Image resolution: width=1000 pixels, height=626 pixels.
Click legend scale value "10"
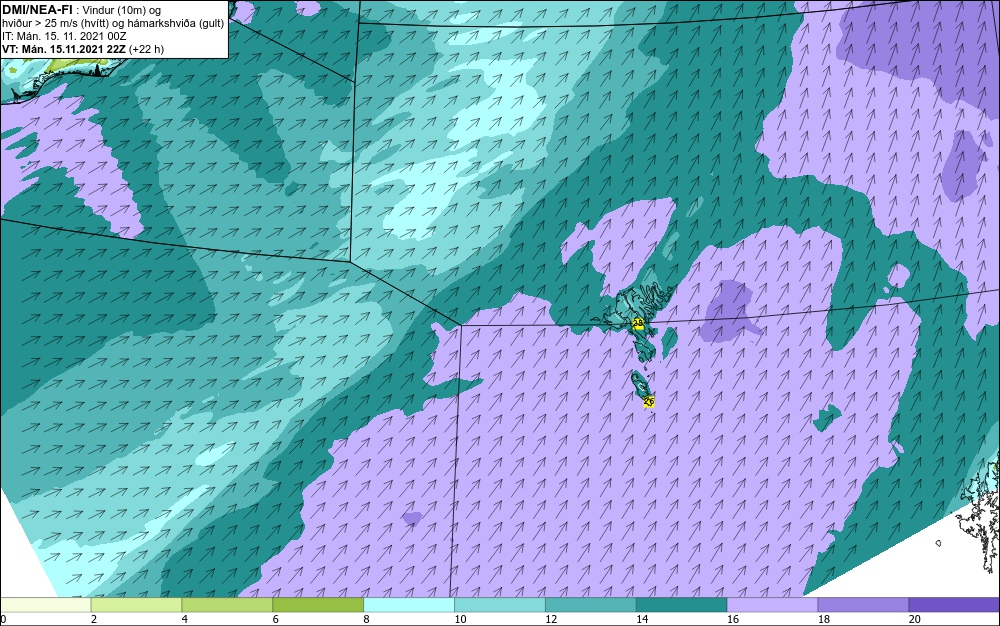[x=460, y=619]
